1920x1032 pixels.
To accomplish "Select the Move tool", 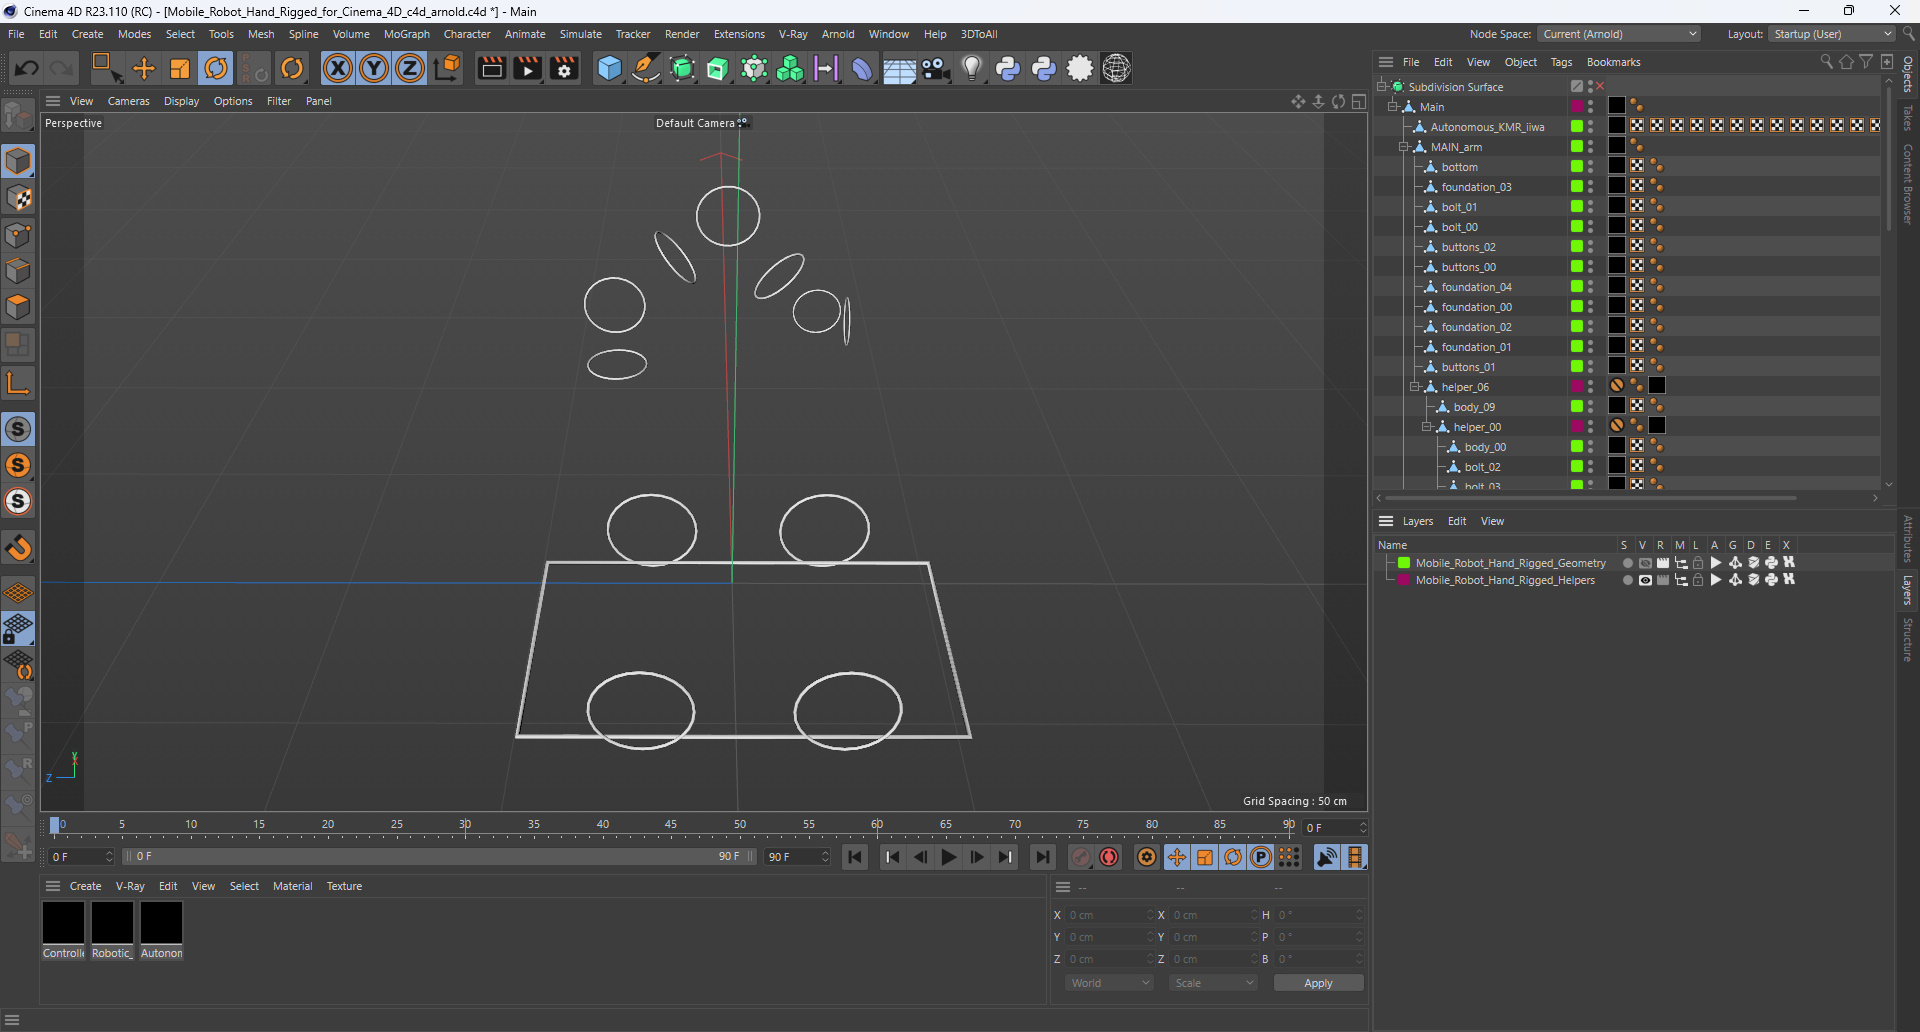I will click(144, 68).
